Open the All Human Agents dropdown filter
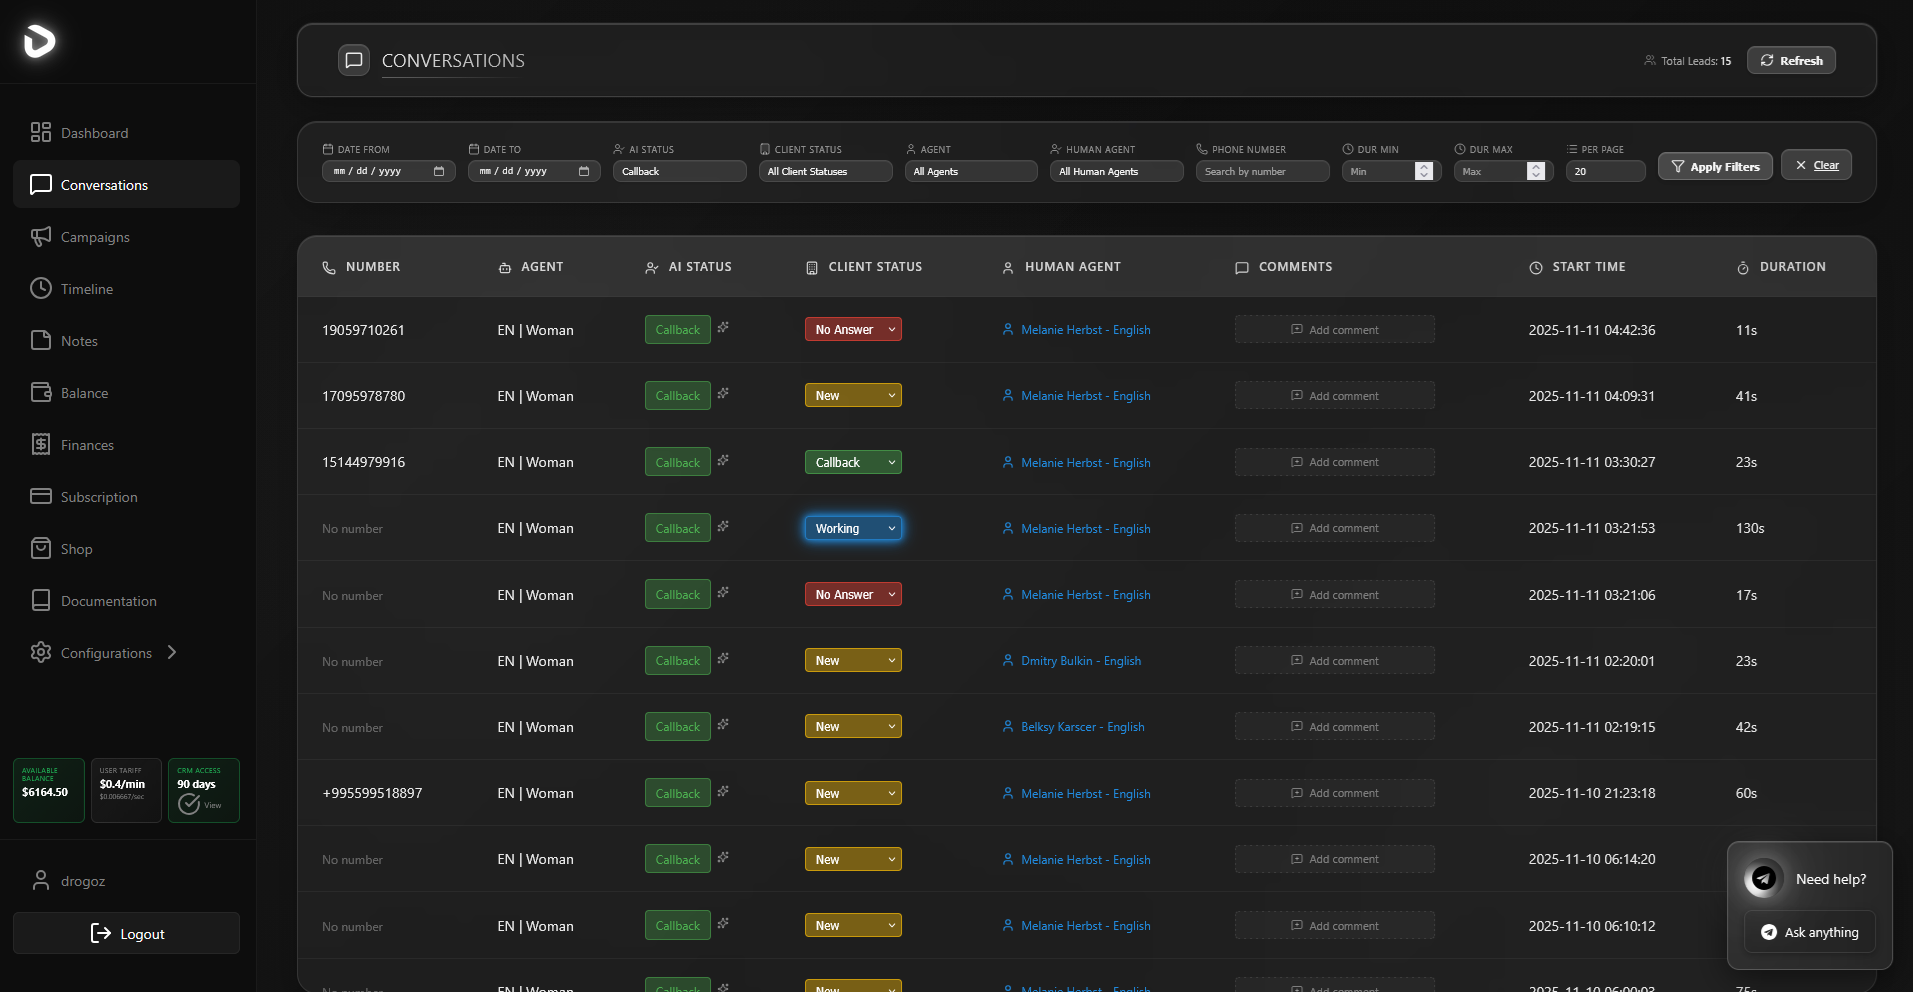The image size is (1913, 992). pos(1115,171)
